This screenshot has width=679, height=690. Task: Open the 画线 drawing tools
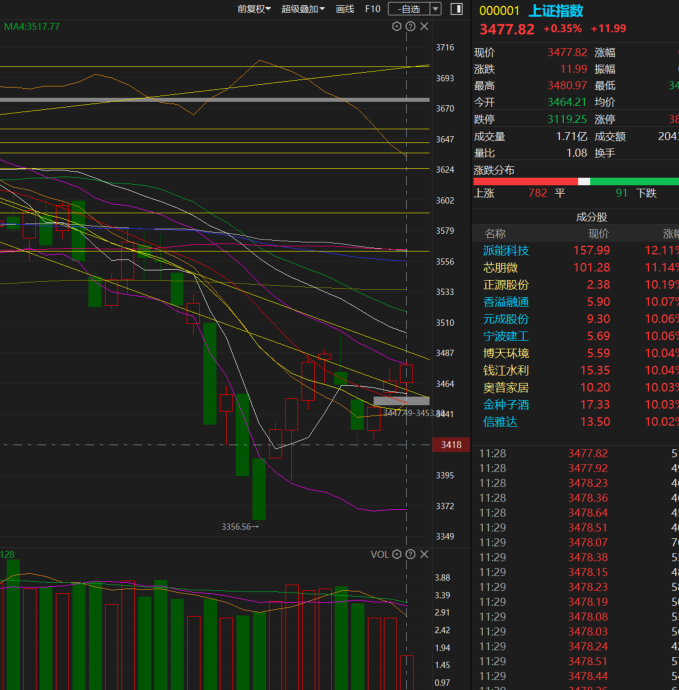pos(345,9)
